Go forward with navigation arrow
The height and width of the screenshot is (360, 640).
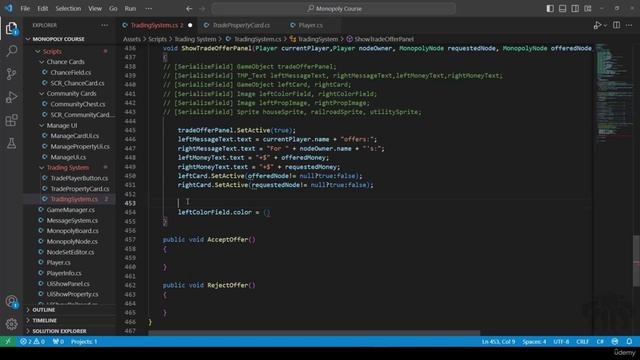click(x=202, y=9)
